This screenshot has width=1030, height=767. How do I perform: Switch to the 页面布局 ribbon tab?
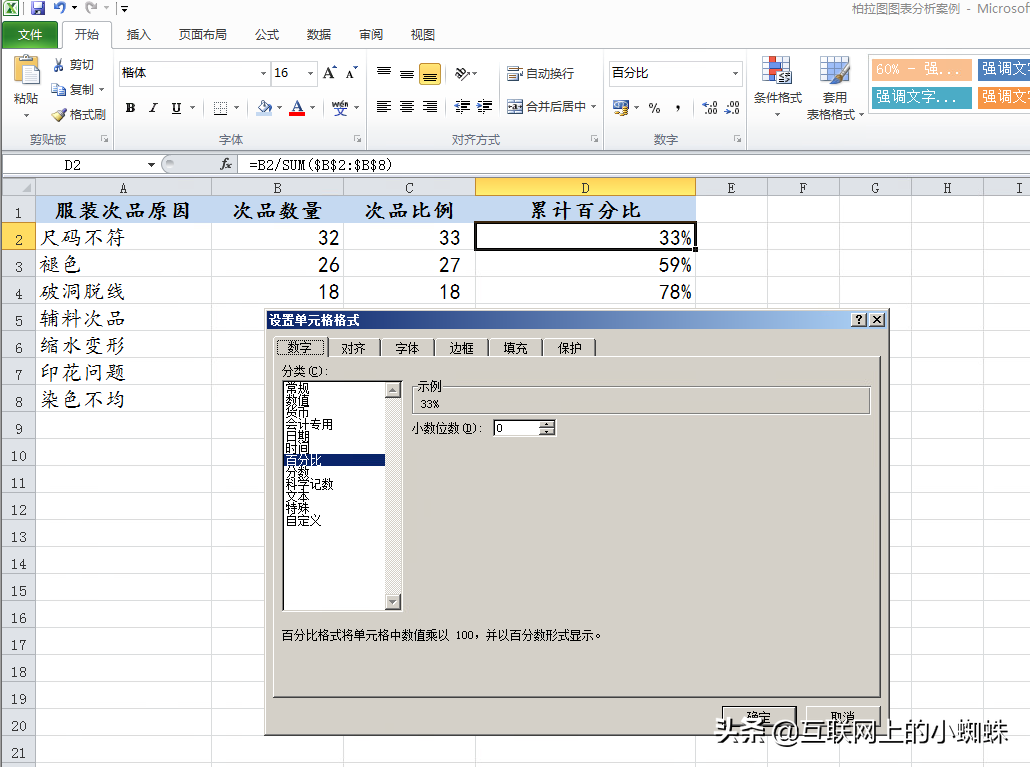[202, 35]
